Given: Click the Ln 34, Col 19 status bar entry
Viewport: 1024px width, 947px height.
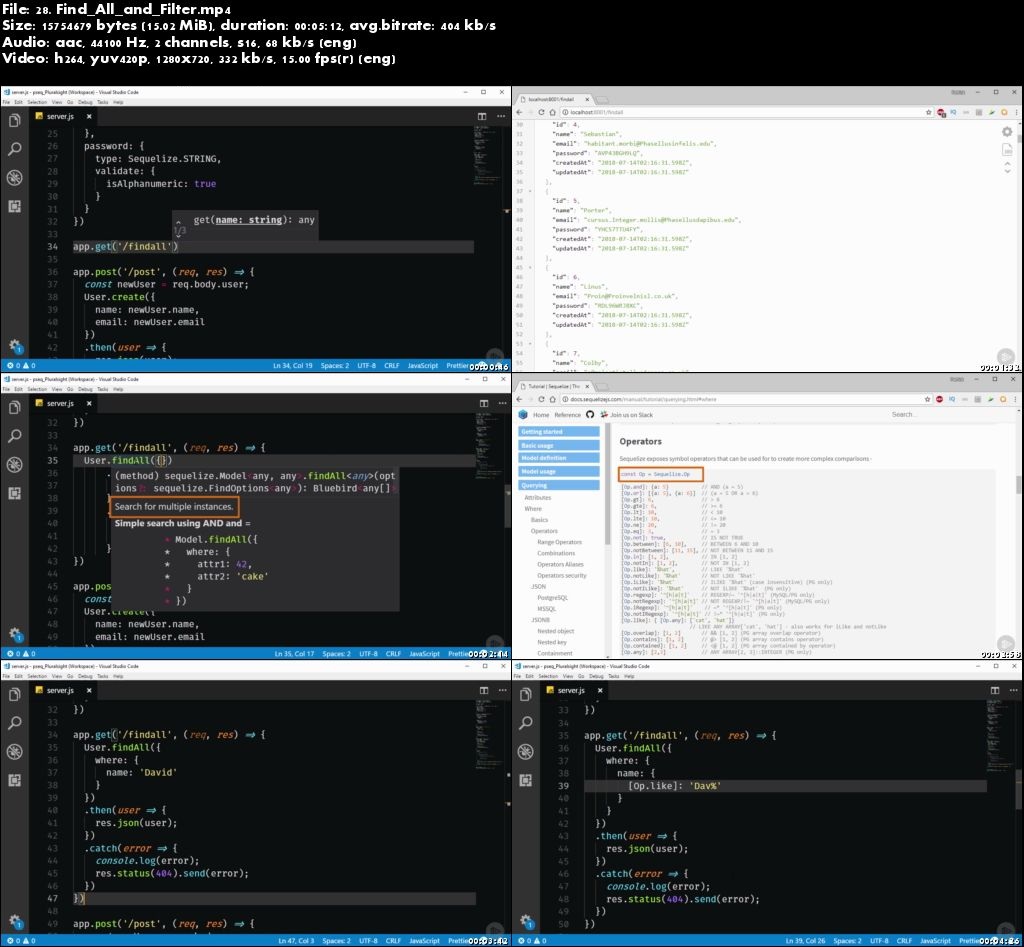Looking at the screenshot, I should coord(293,366).
